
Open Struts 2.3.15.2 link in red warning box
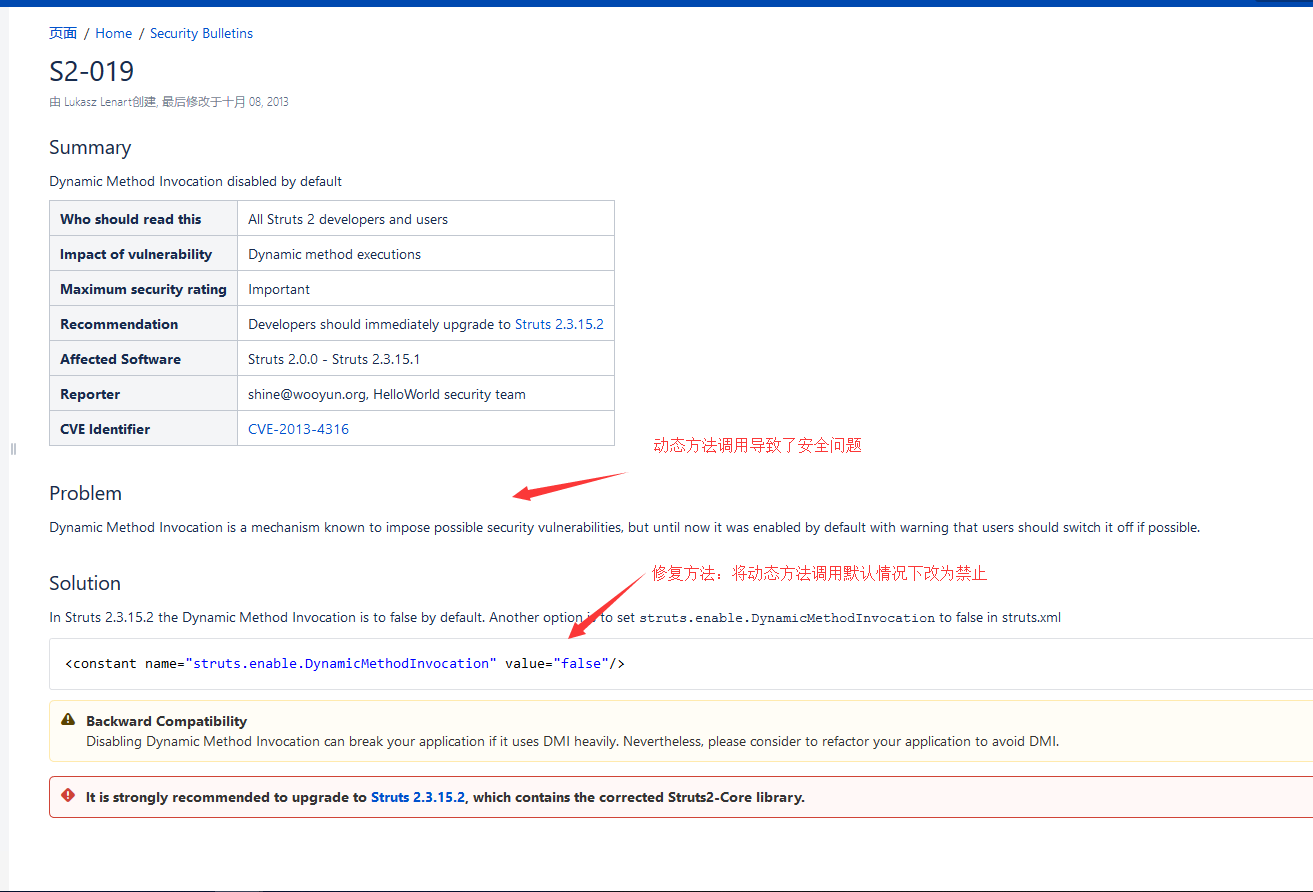(x=418, y=797)
